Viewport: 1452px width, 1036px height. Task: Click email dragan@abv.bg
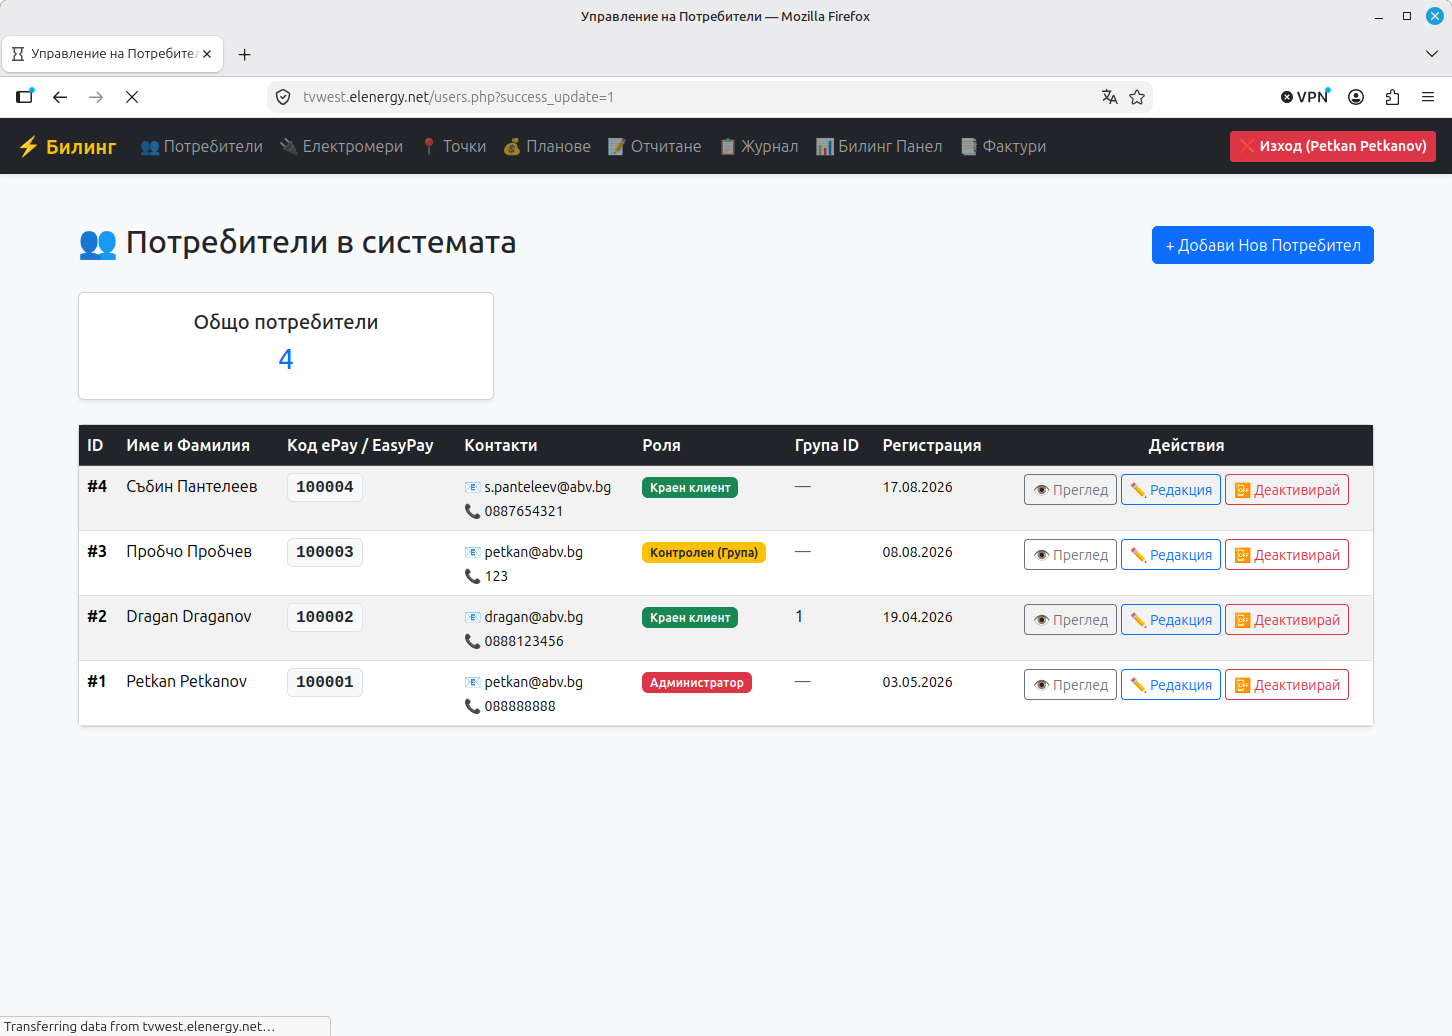click(x=534, y=617)
